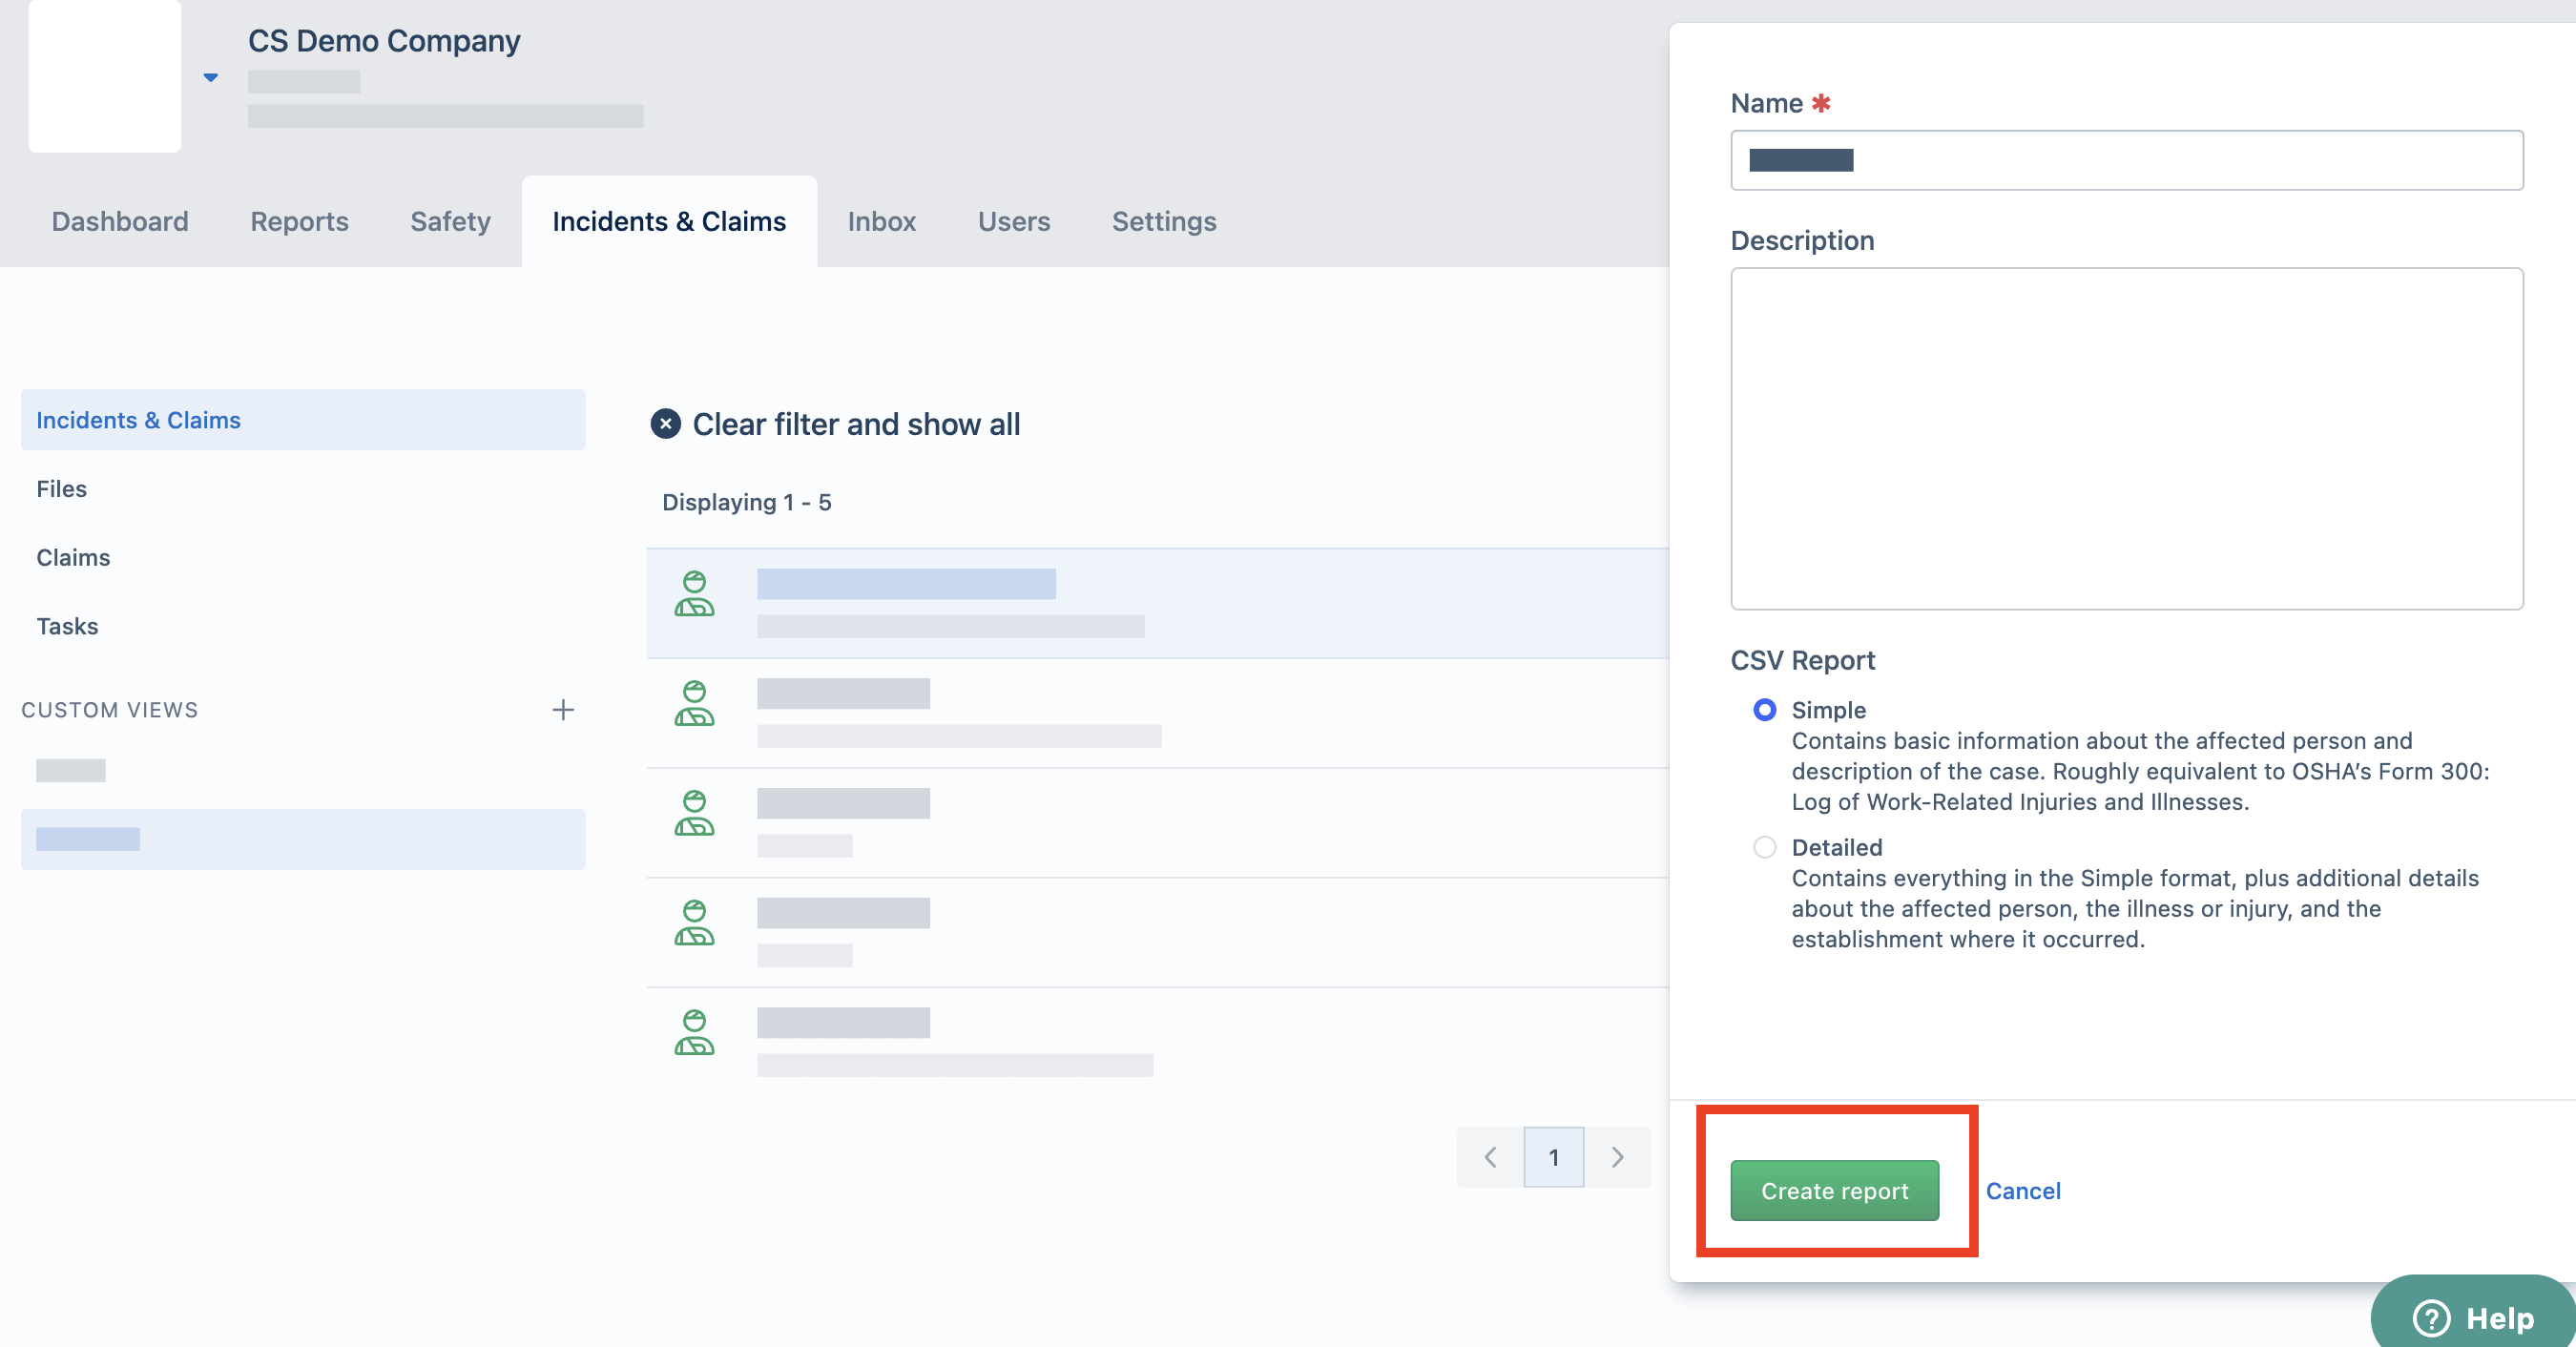Viewport: 2576px width, 1347px height.
Task: Click Clear filter and show all
Action: [856, 424]
